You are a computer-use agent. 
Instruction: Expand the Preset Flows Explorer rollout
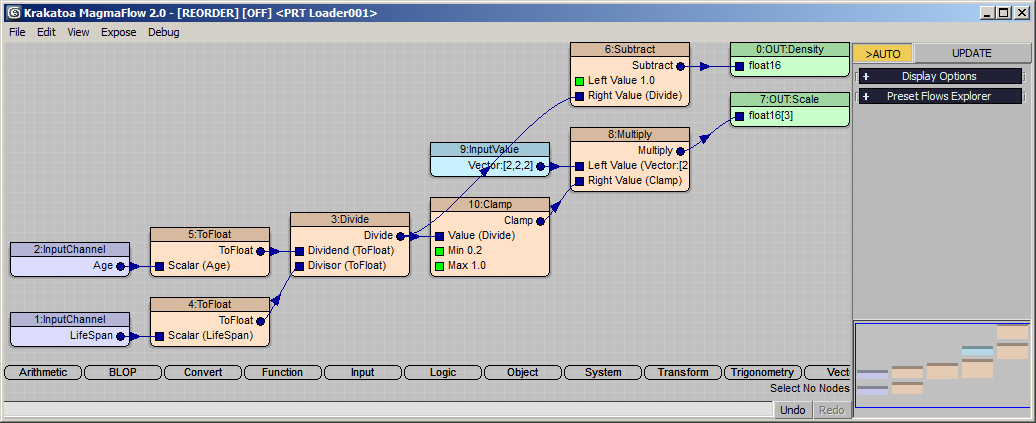940,96
